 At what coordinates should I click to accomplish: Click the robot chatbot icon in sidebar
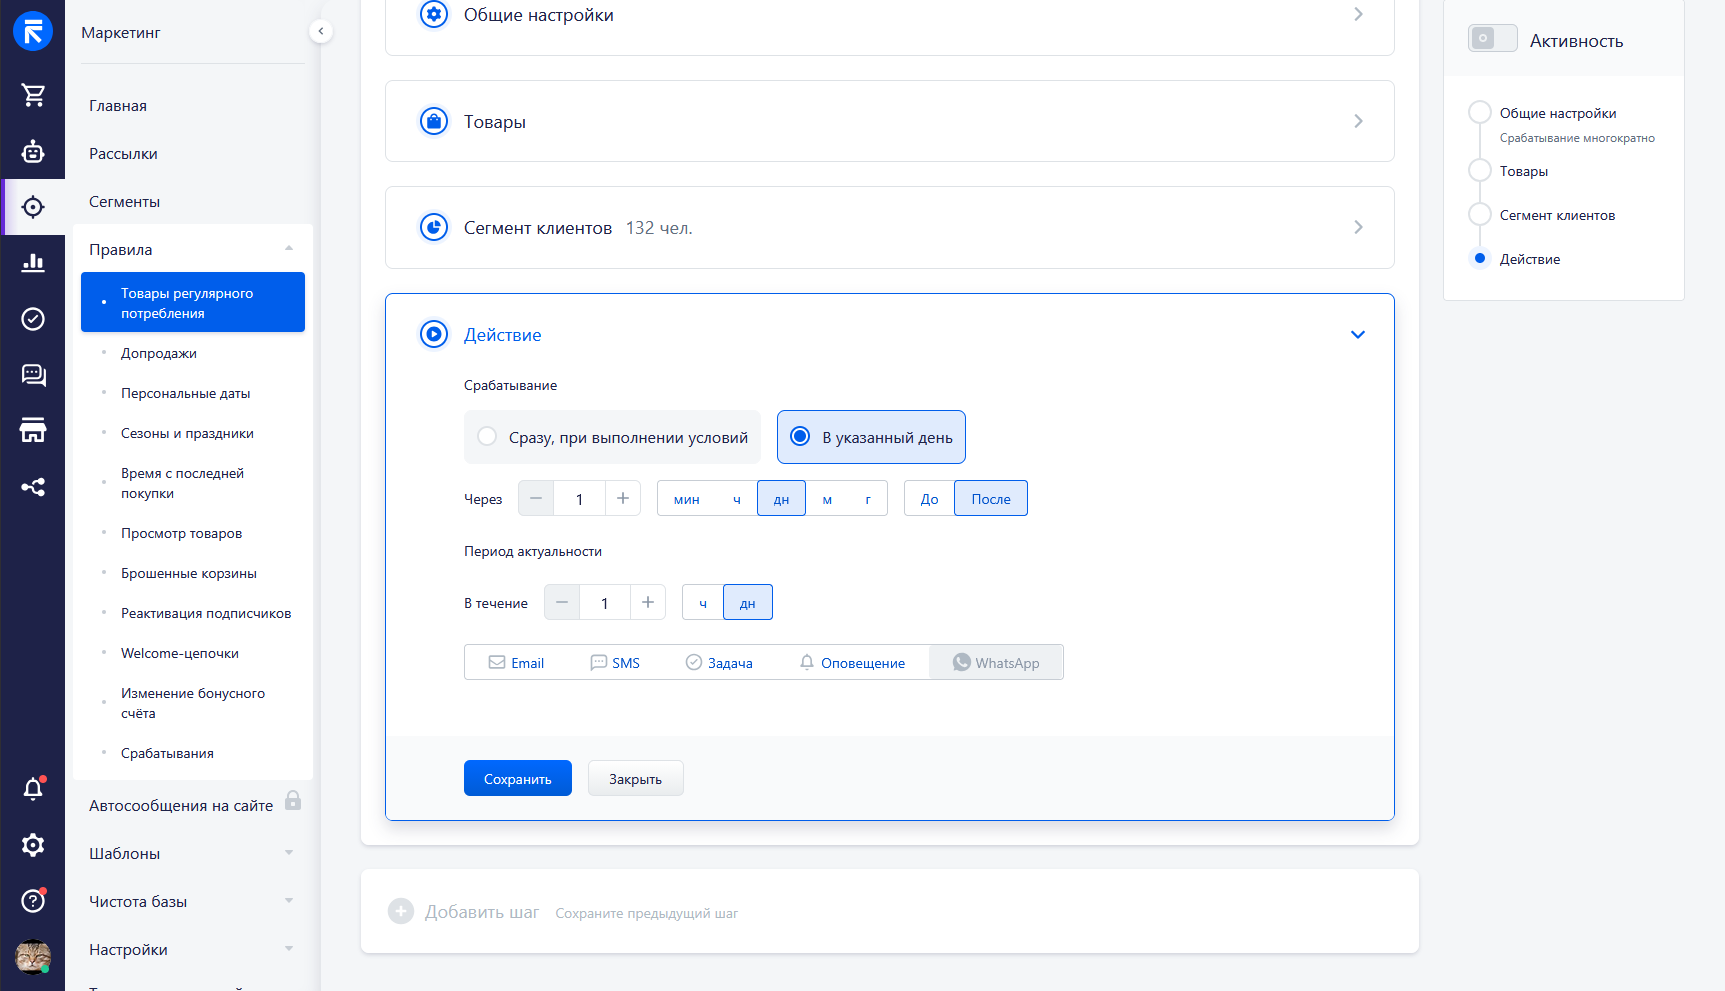33,151
